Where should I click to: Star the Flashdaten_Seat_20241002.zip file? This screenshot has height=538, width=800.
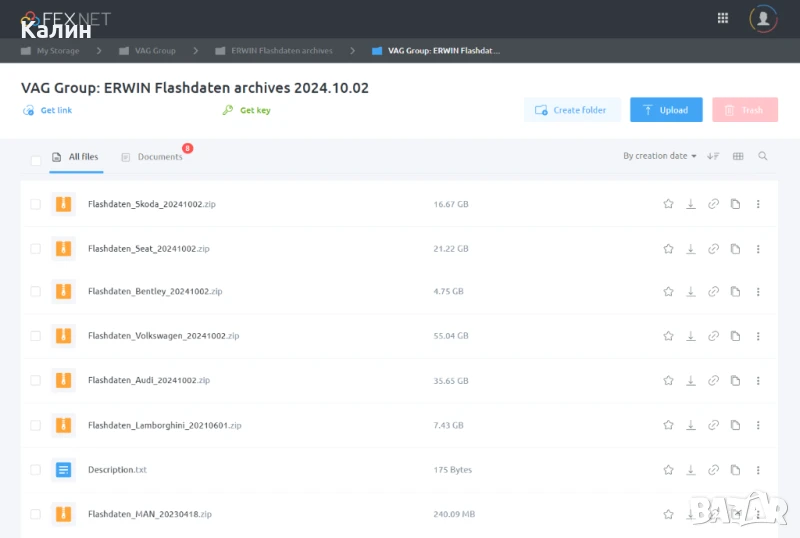668,248
